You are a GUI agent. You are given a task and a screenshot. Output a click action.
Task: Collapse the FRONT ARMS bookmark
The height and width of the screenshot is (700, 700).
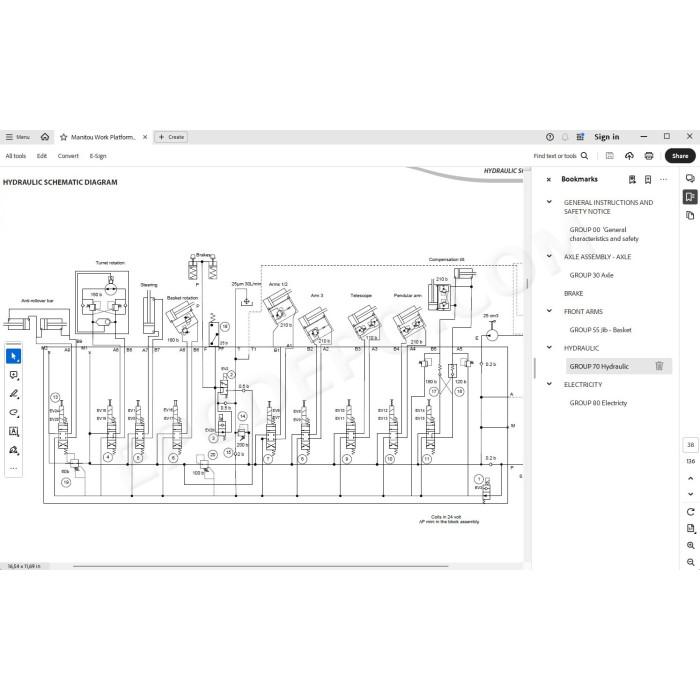pyautogui.click(x=549, y=311)
